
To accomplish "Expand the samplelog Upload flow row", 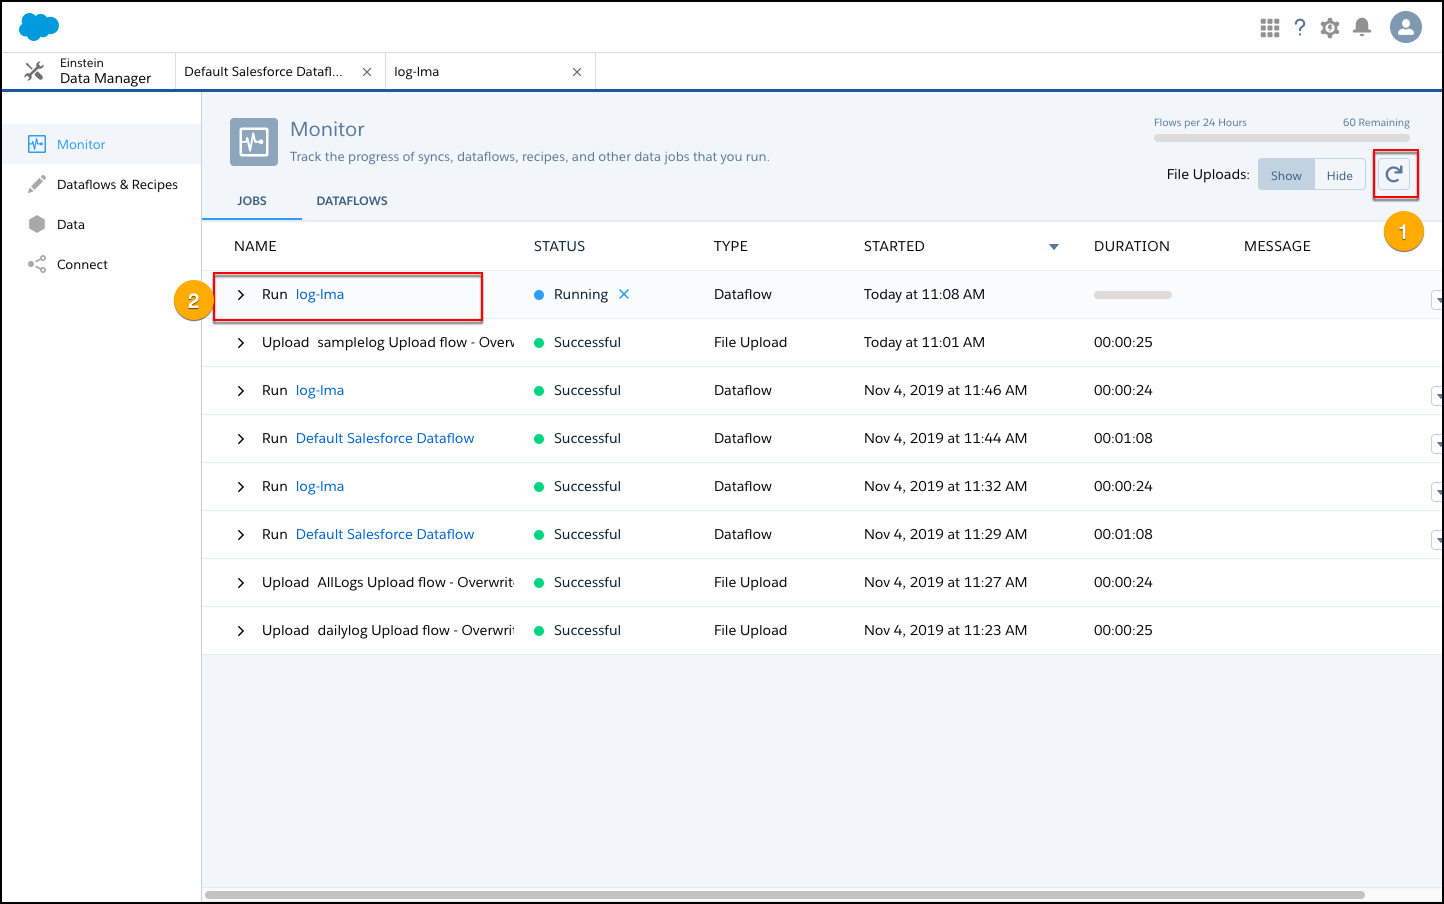I will (241, 343).
